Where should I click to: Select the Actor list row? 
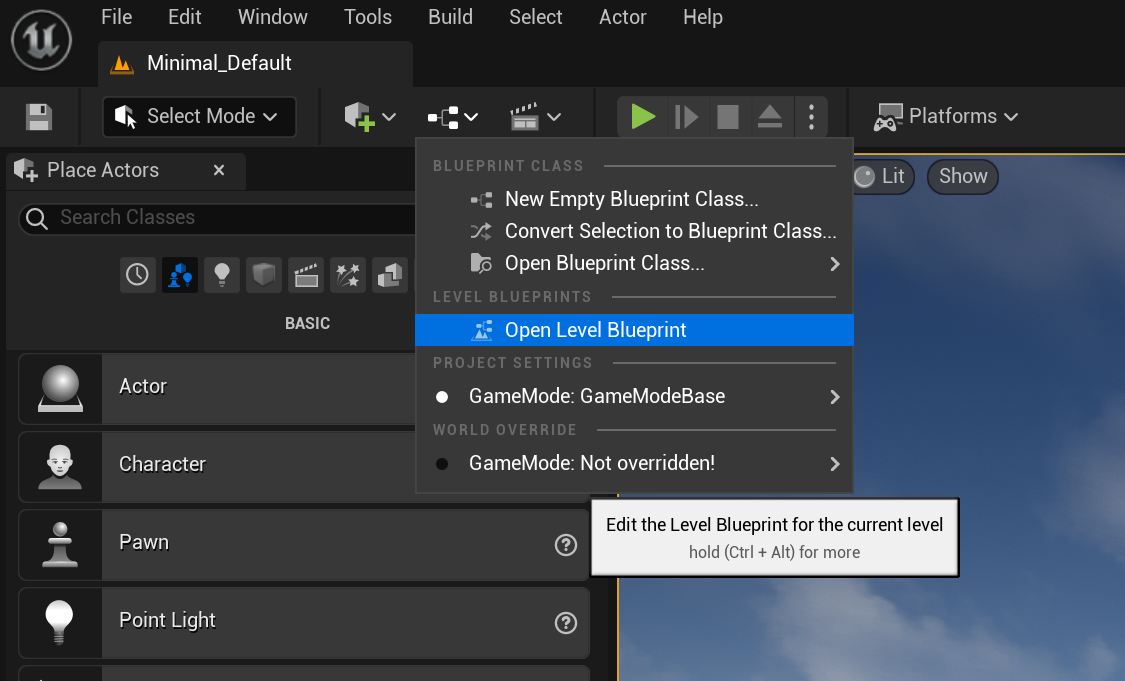click(x=217, y=388)
